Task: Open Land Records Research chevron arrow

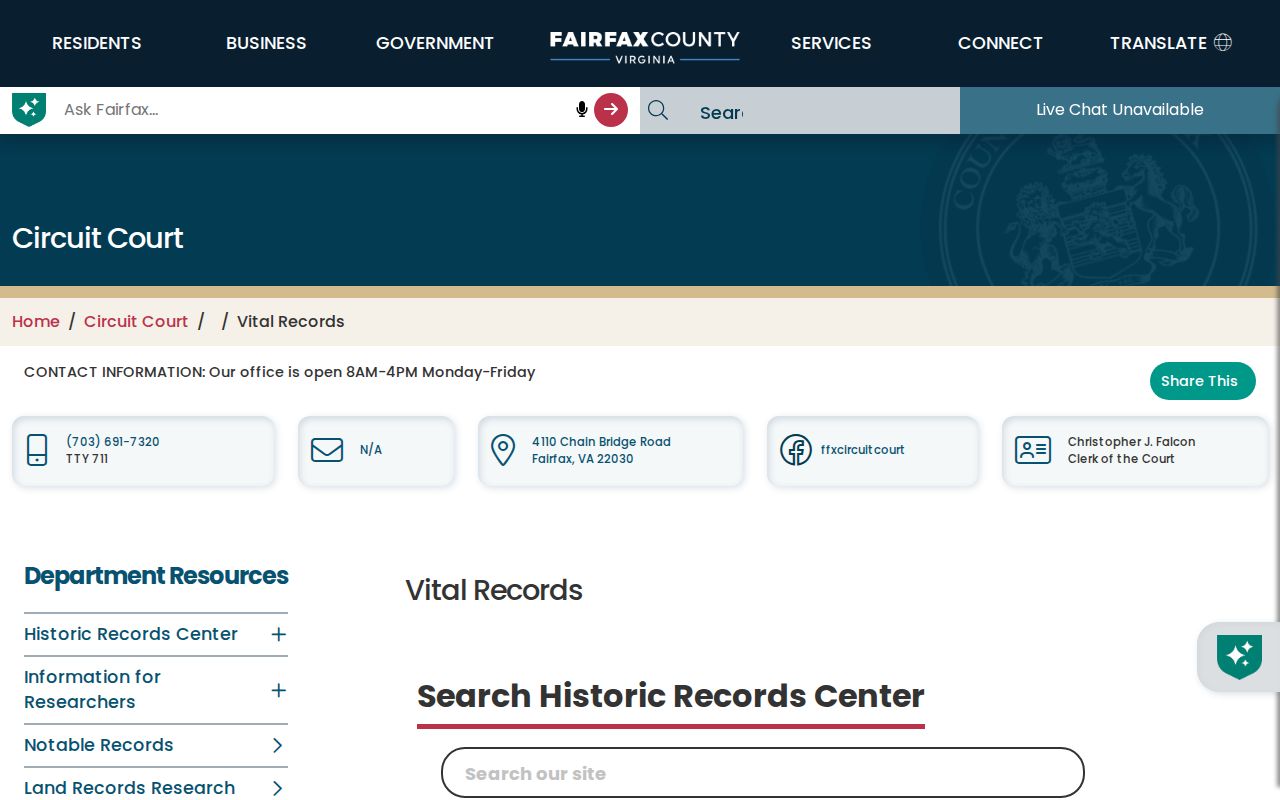Action: tap(278, 788)
